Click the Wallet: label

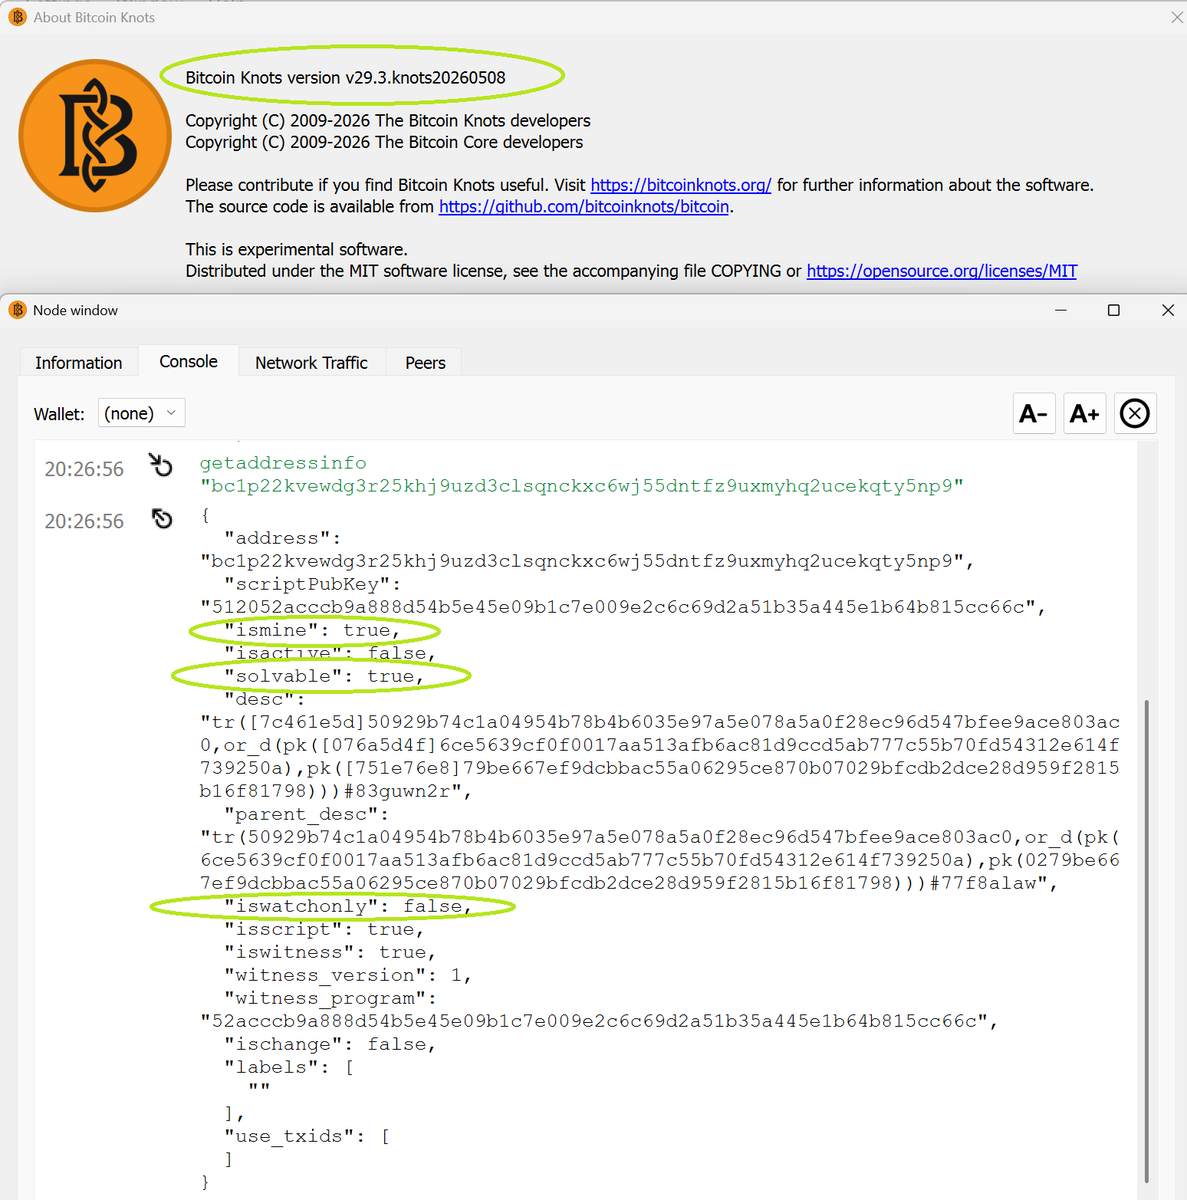59,414
